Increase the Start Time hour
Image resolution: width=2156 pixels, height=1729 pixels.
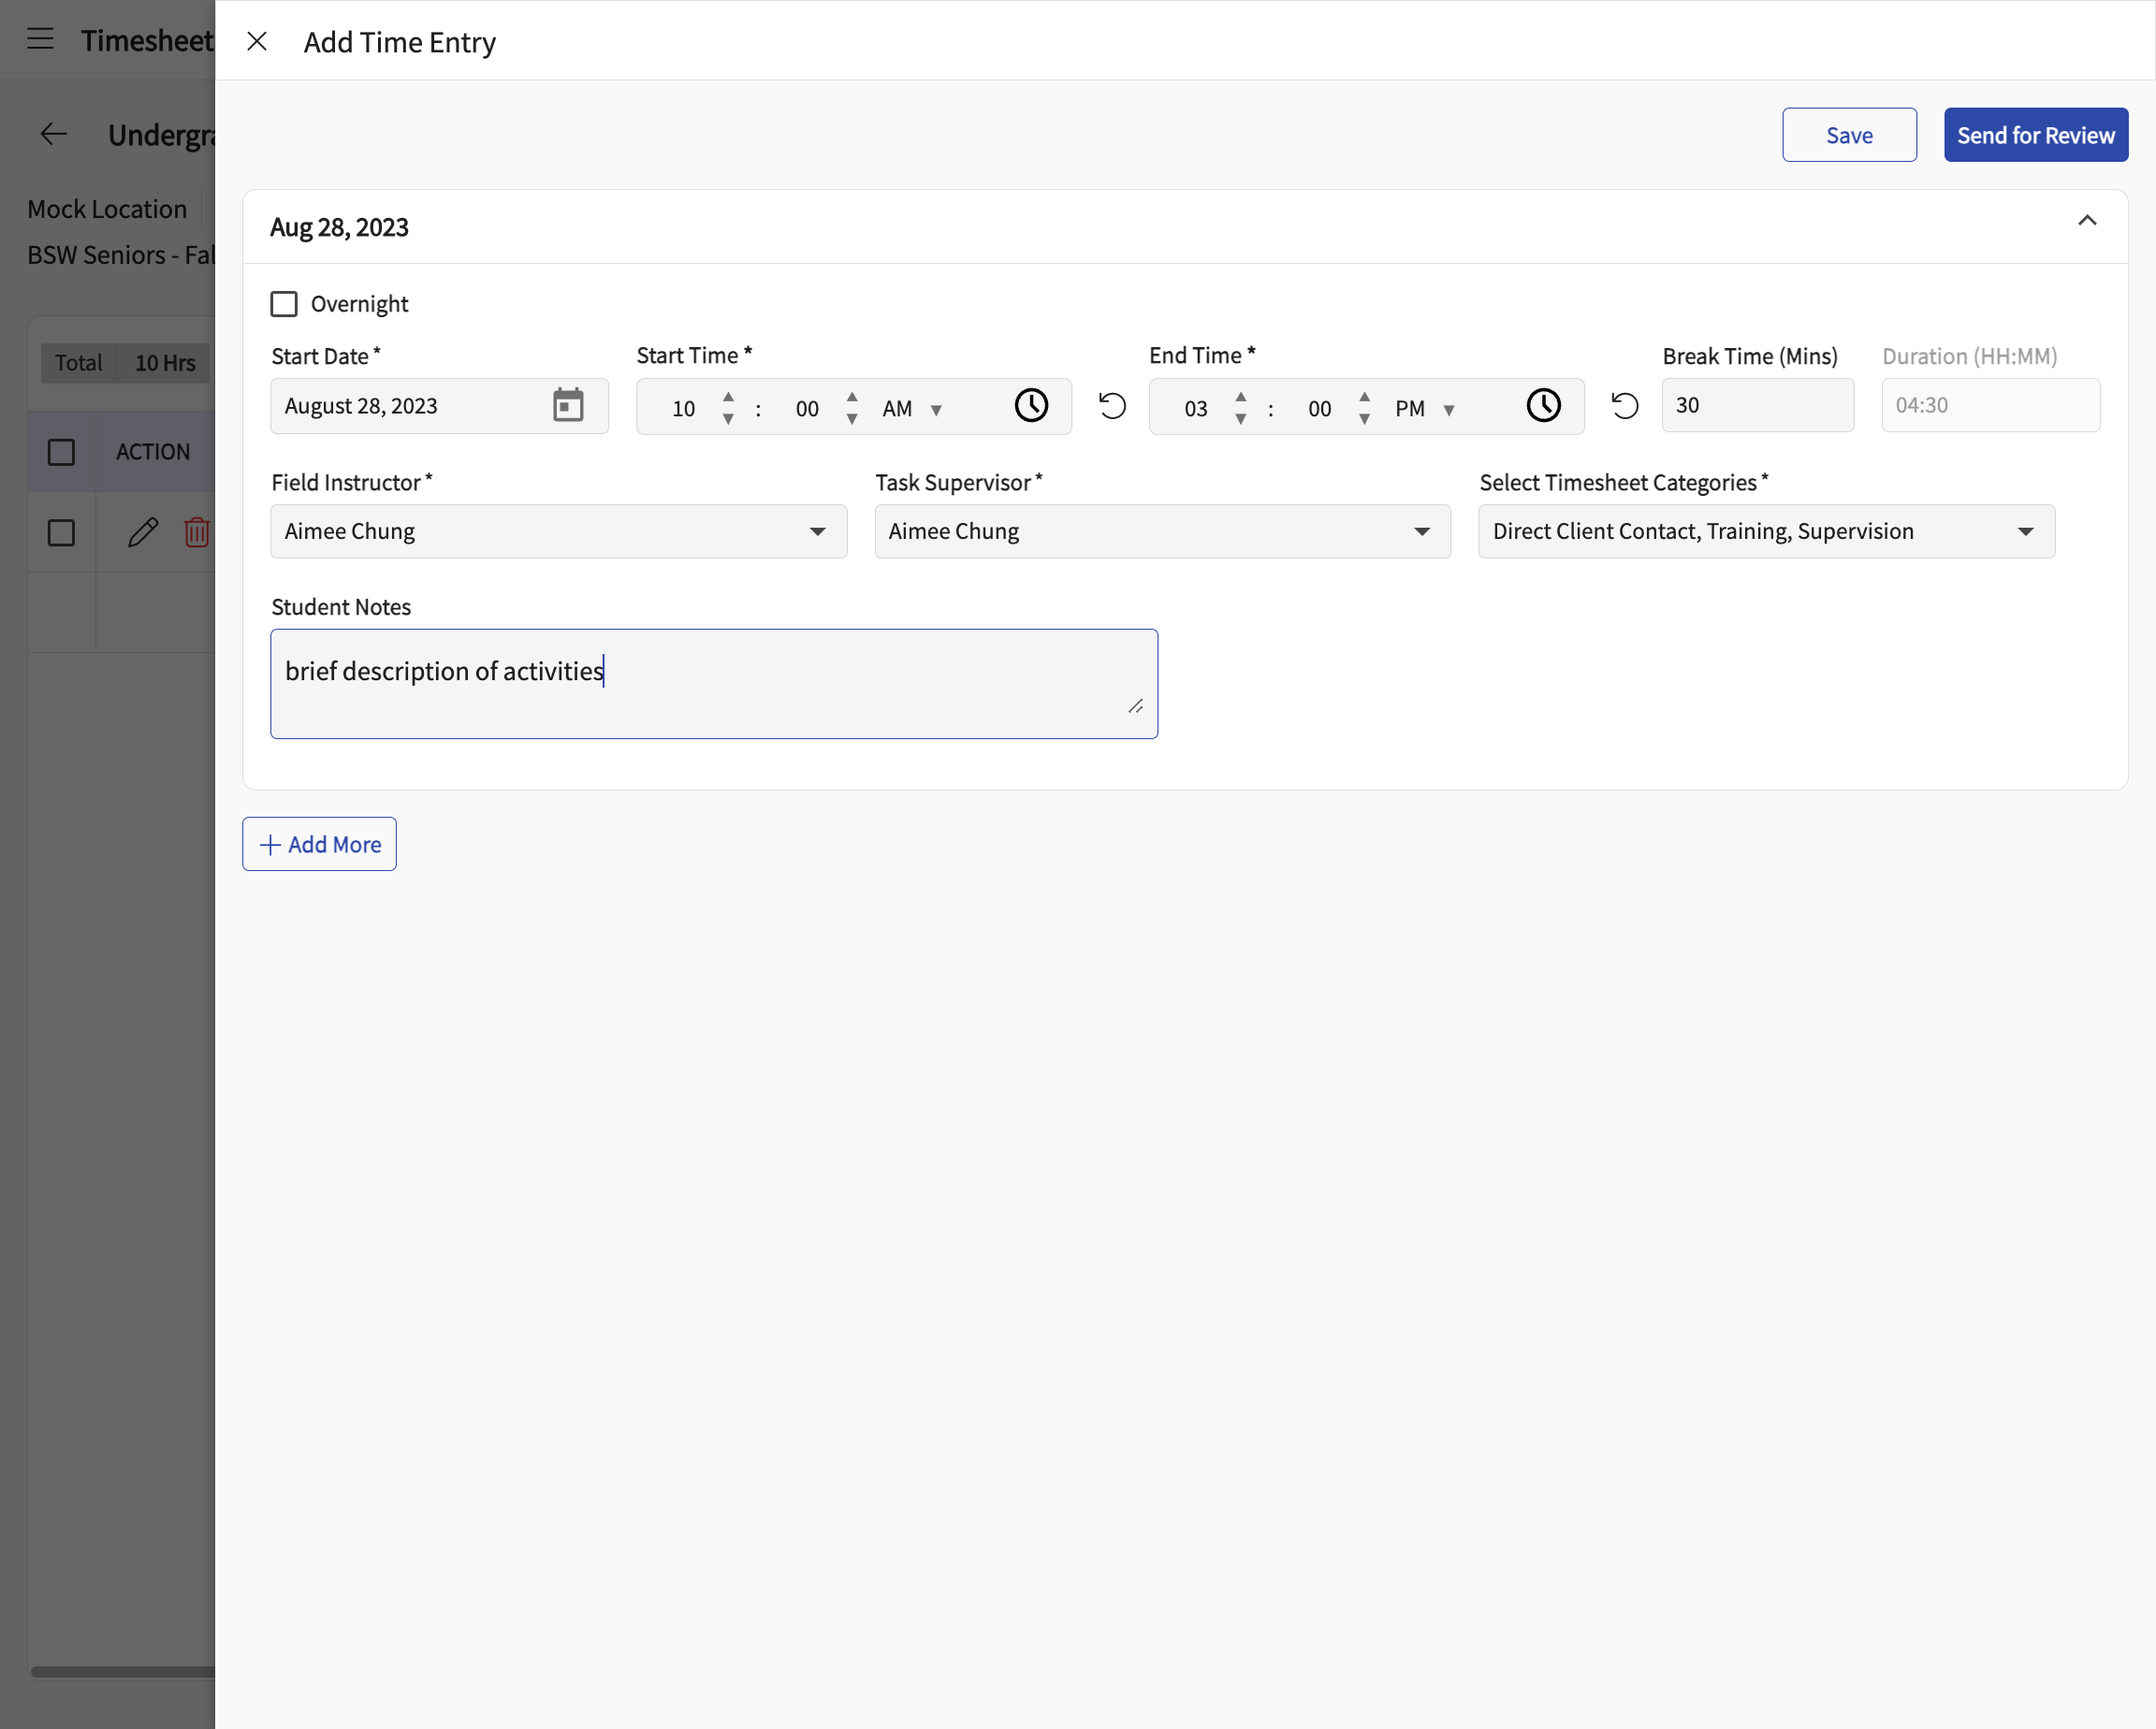(x=728, y=396)
